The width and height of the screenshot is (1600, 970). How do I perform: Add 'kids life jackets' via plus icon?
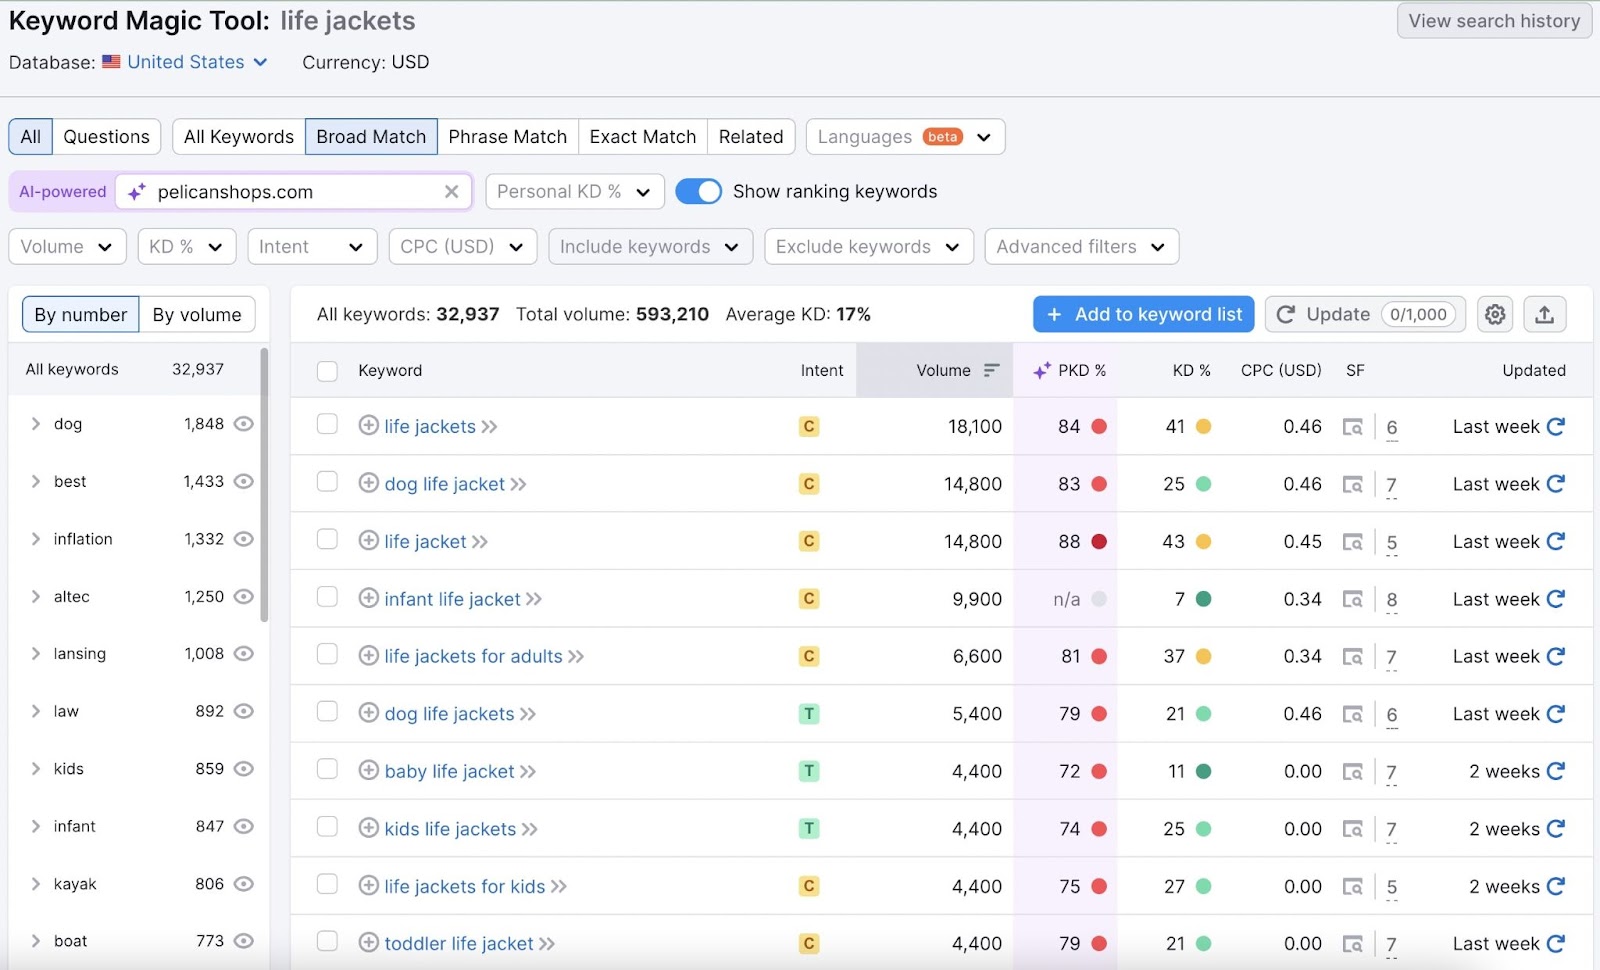[x=368, y=828]
